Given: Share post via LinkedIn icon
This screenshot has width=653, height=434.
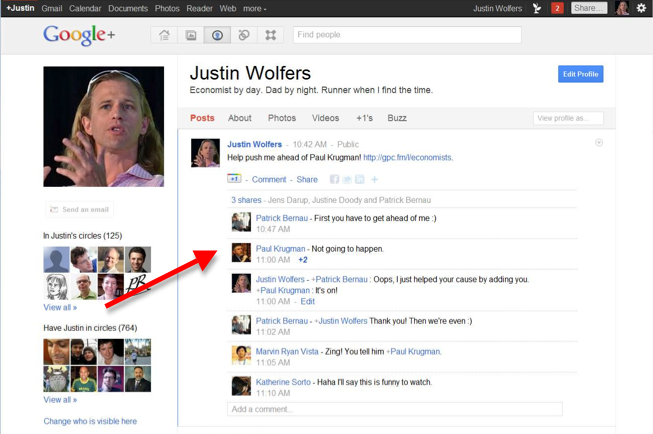Looking at the screenshot, I should pyautogui.click(x=359, y=180).
